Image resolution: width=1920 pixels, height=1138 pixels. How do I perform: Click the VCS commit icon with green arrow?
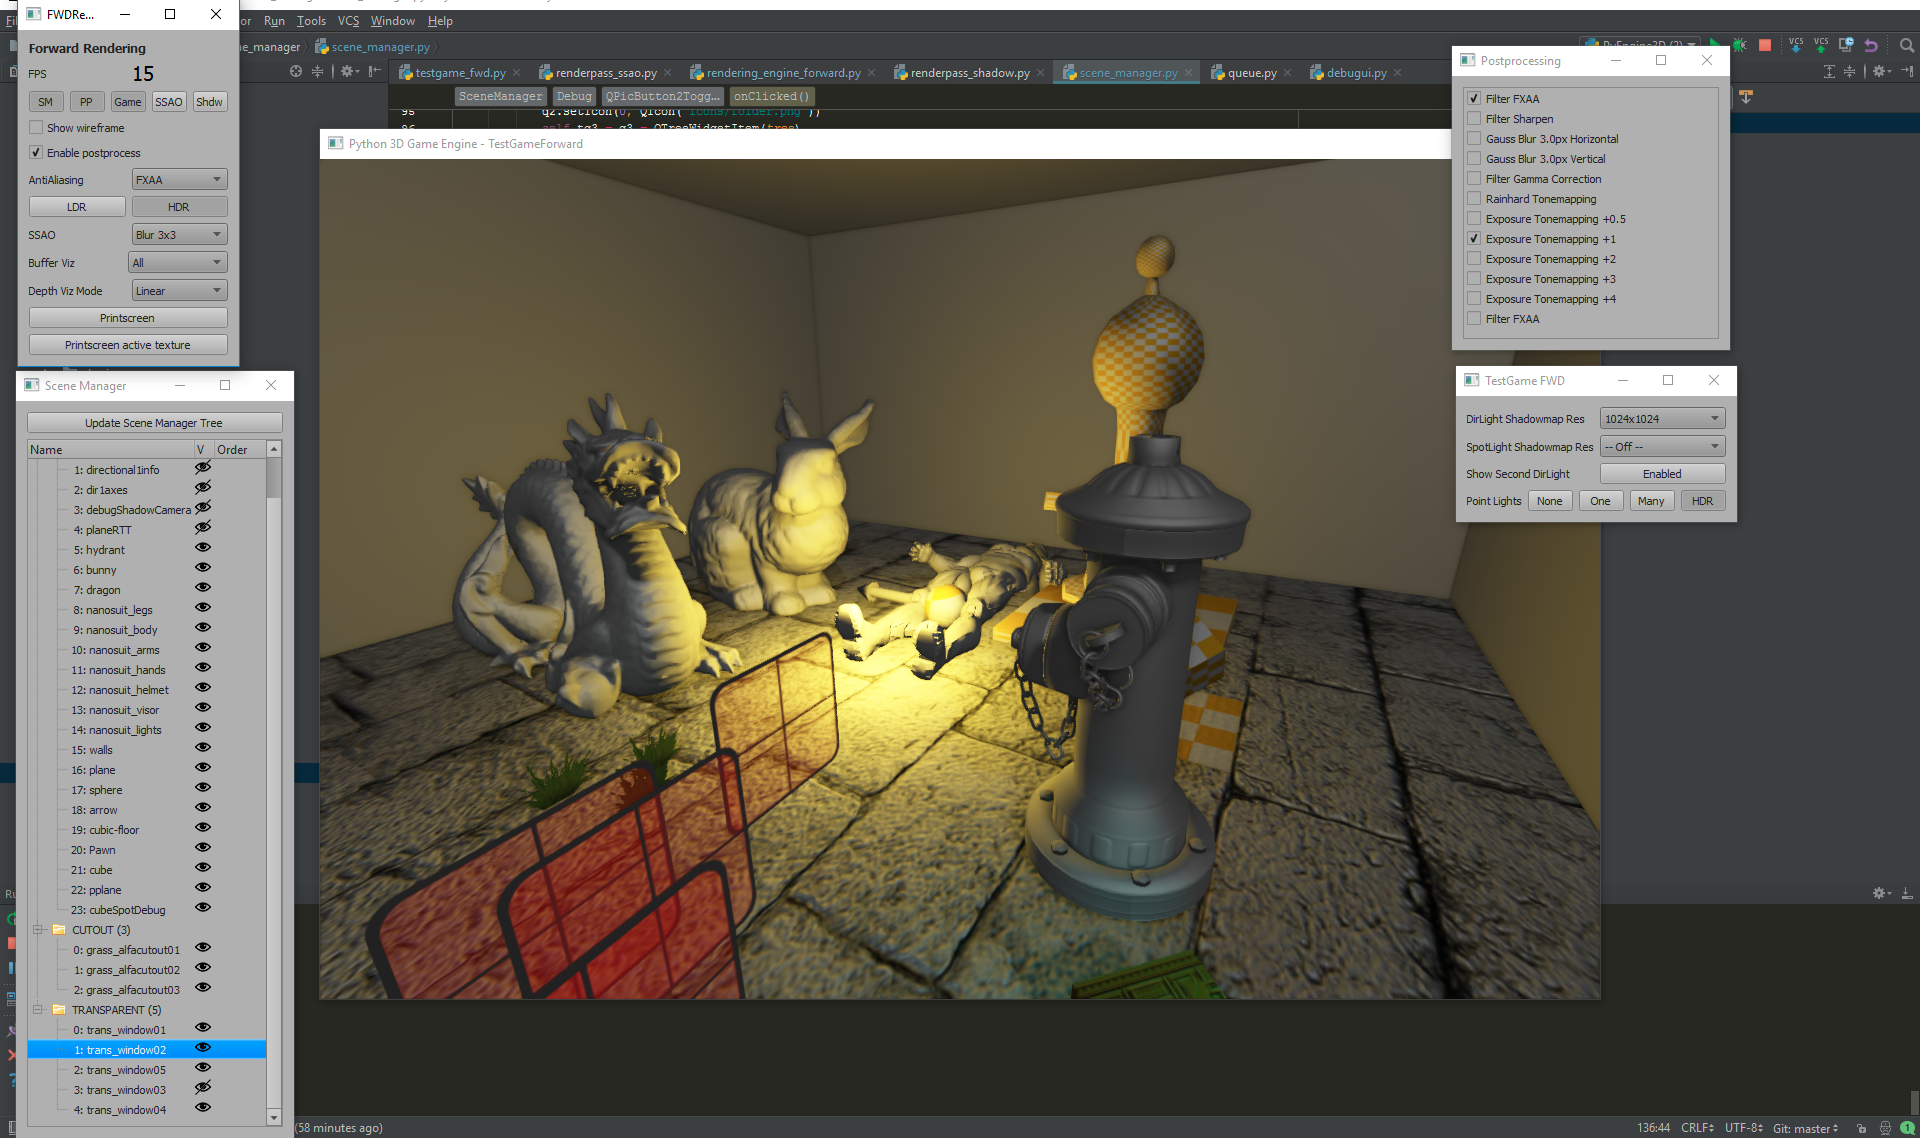click(1821, 45)
